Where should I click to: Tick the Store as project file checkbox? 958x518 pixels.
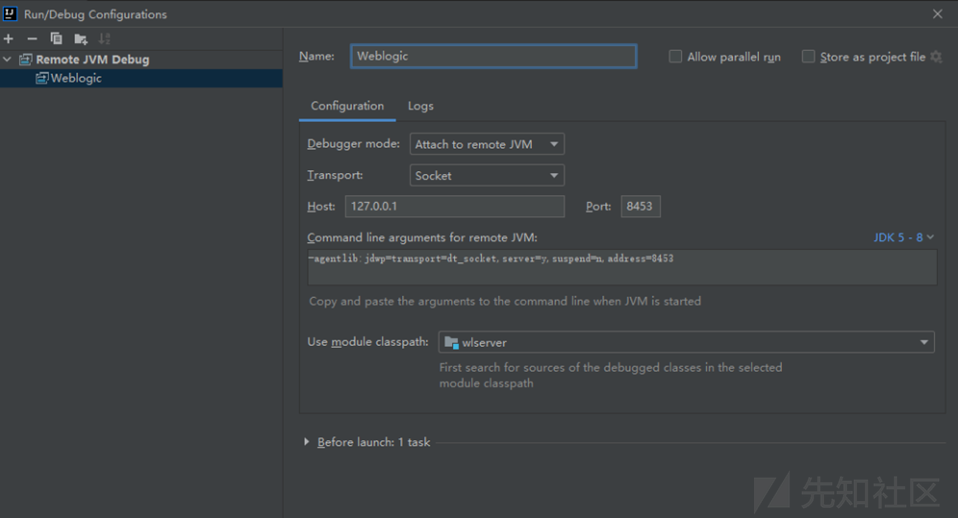pos(808,57)
